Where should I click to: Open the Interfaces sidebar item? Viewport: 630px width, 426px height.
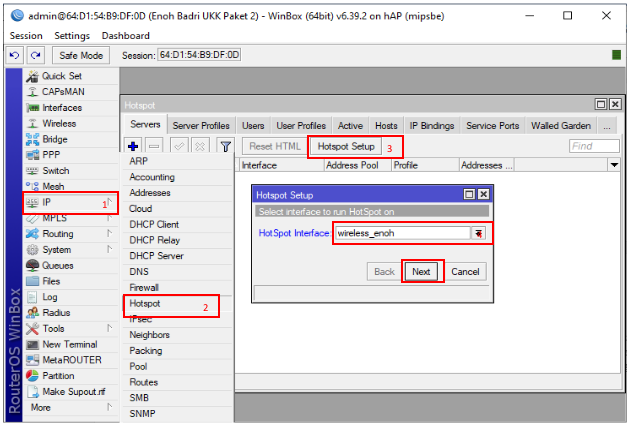pos(71,108)
